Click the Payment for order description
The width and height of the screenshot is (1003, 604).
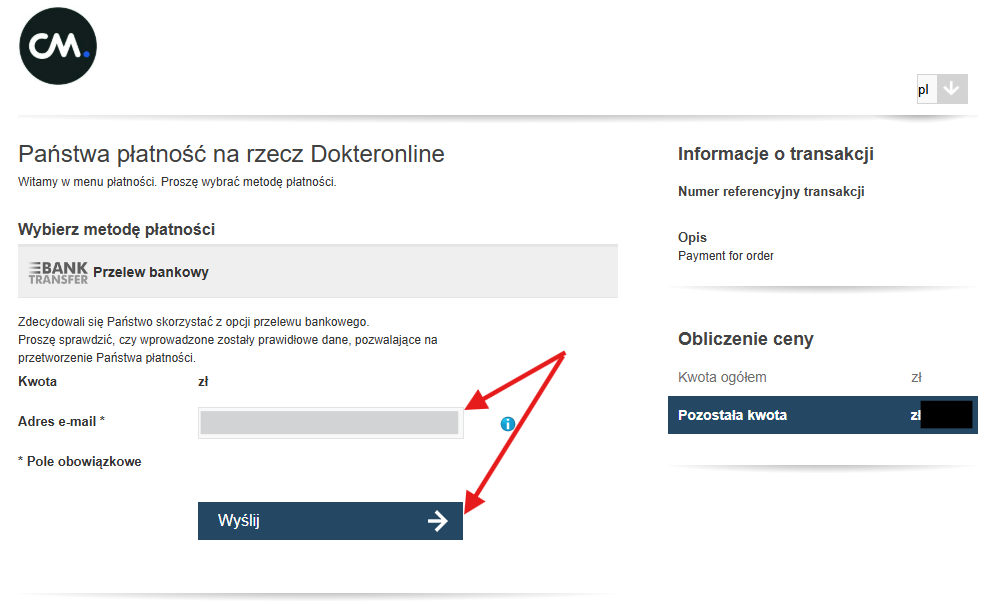point(725,256)
